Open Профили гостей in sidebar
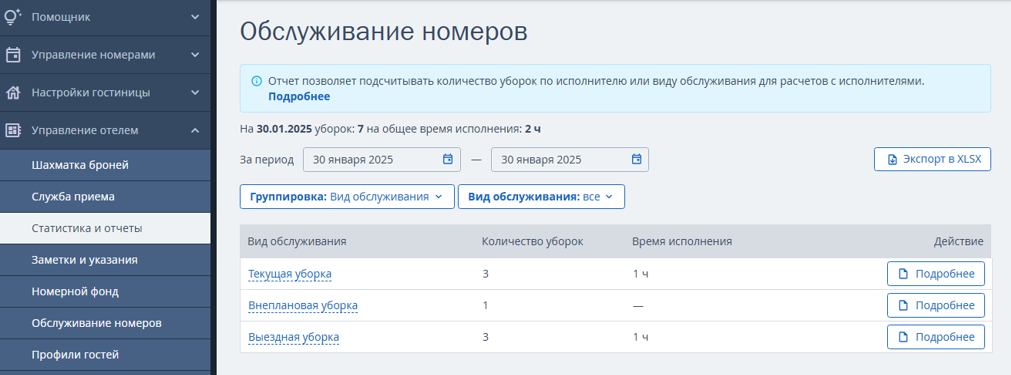The width and height of the screenshot is (1011, 375). 105,354
